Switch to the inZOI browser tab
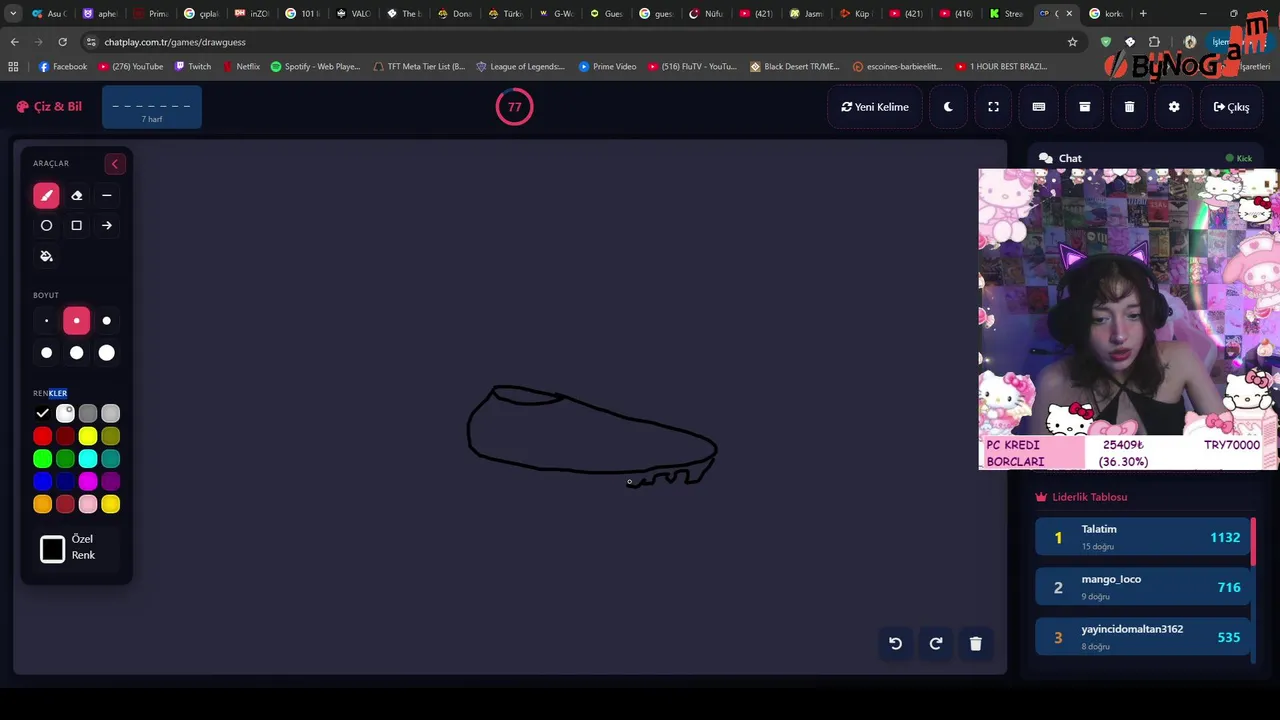Viewport: 1280px width, 720px height. 252,14
